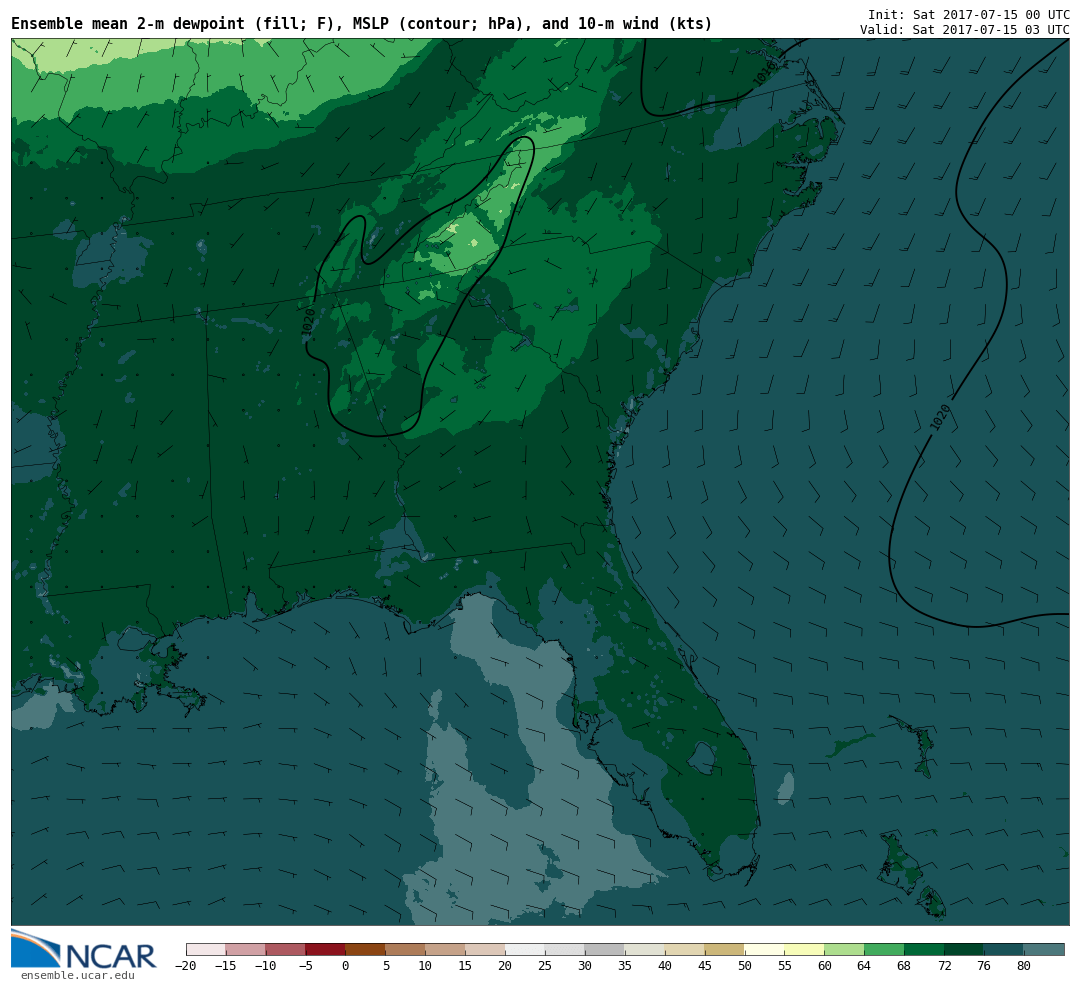Viewport: 1080px width, 988px height.
Task: Pick the legend swatch between 15 and 20
Action: [486, 949]
